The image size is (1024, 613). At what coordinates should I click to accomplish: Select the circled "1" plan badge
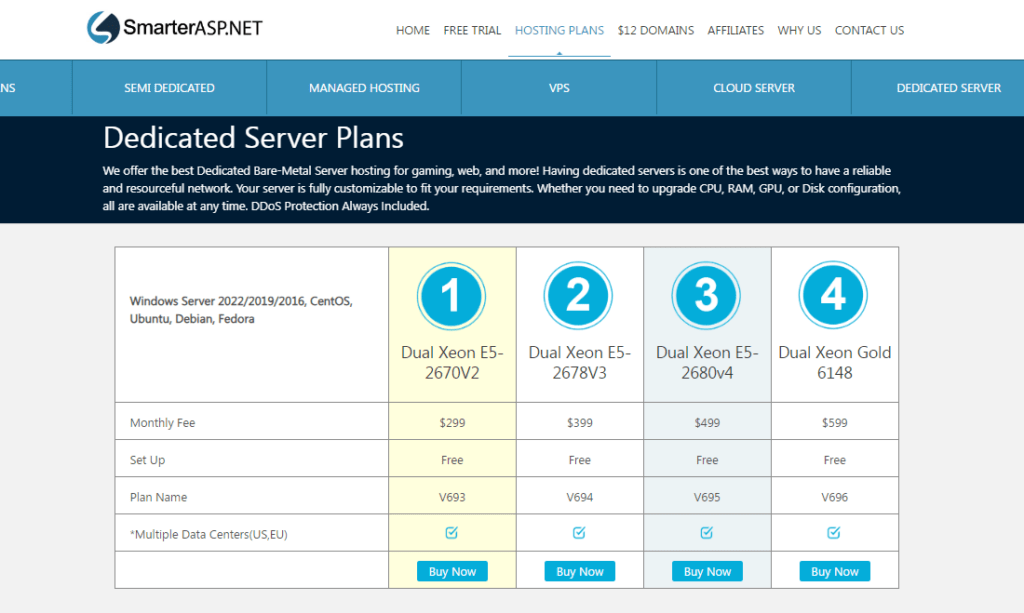pyautogui.click(x=452, y=295)
